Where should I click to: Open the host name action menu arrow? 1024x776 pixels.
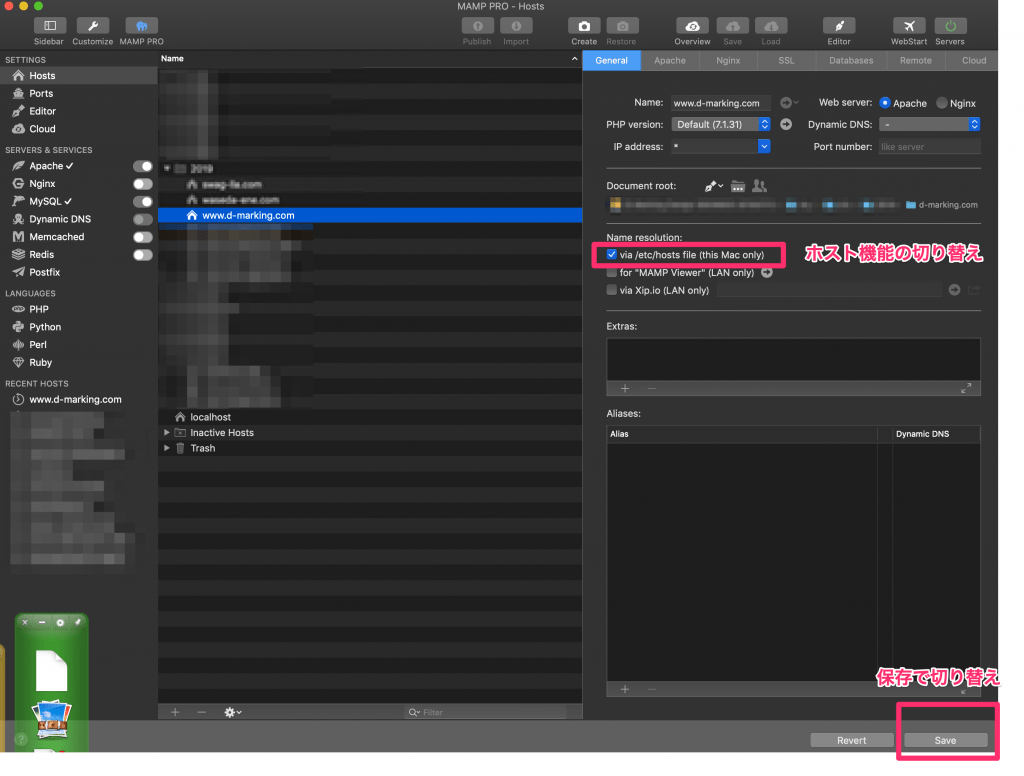789,103
